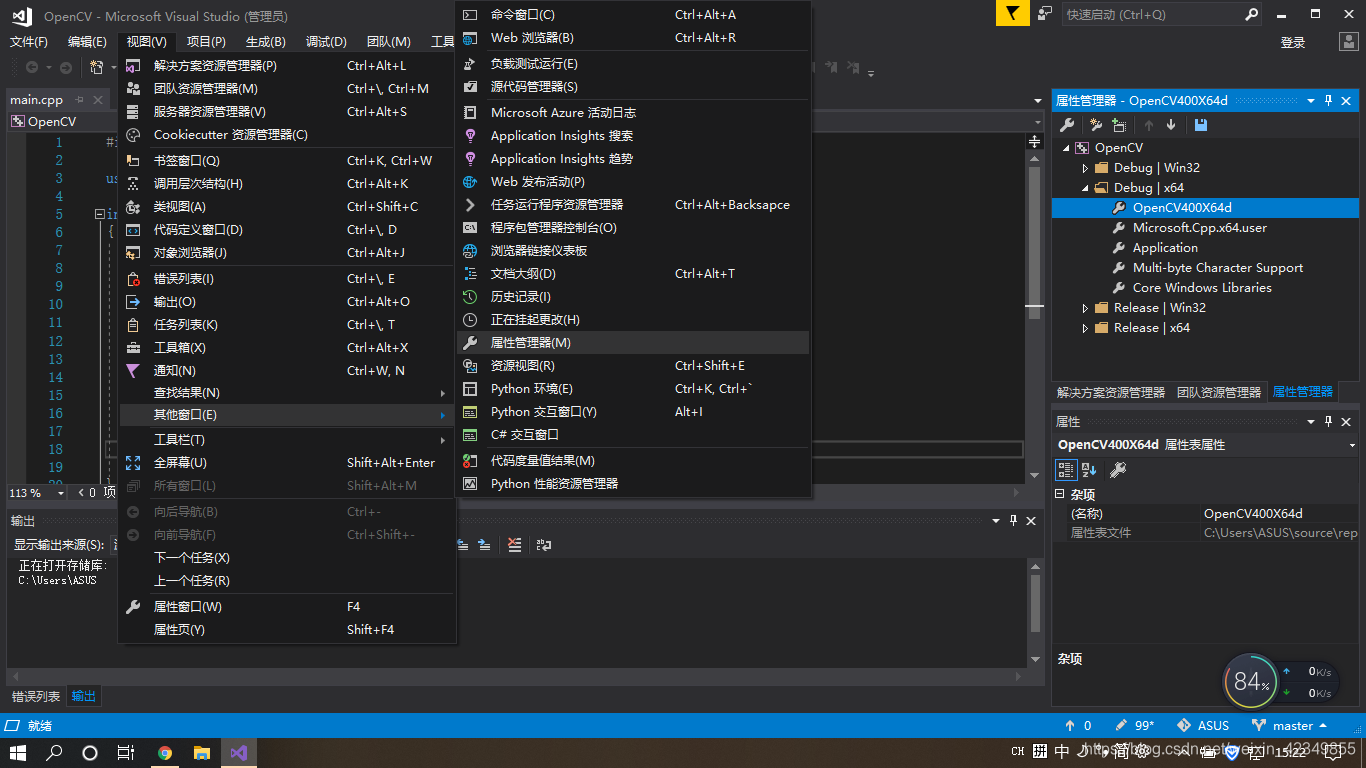The image size is (1366, 768).
Task: Click the save icon in Property Manager toolbar
Action: pyautogui.click(x=1201, y=125)
